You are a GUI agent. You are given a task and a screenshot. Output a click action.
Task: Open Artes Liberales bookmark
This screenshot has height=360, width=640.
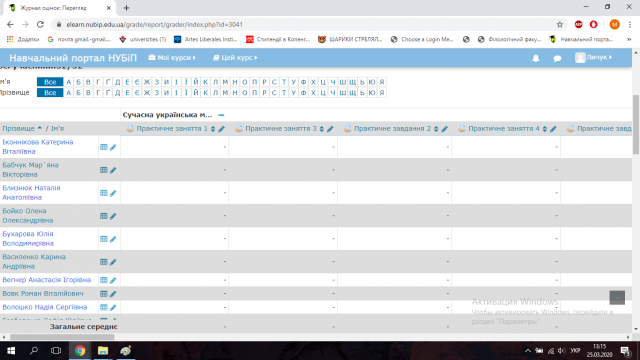click(x=206, y=39)
